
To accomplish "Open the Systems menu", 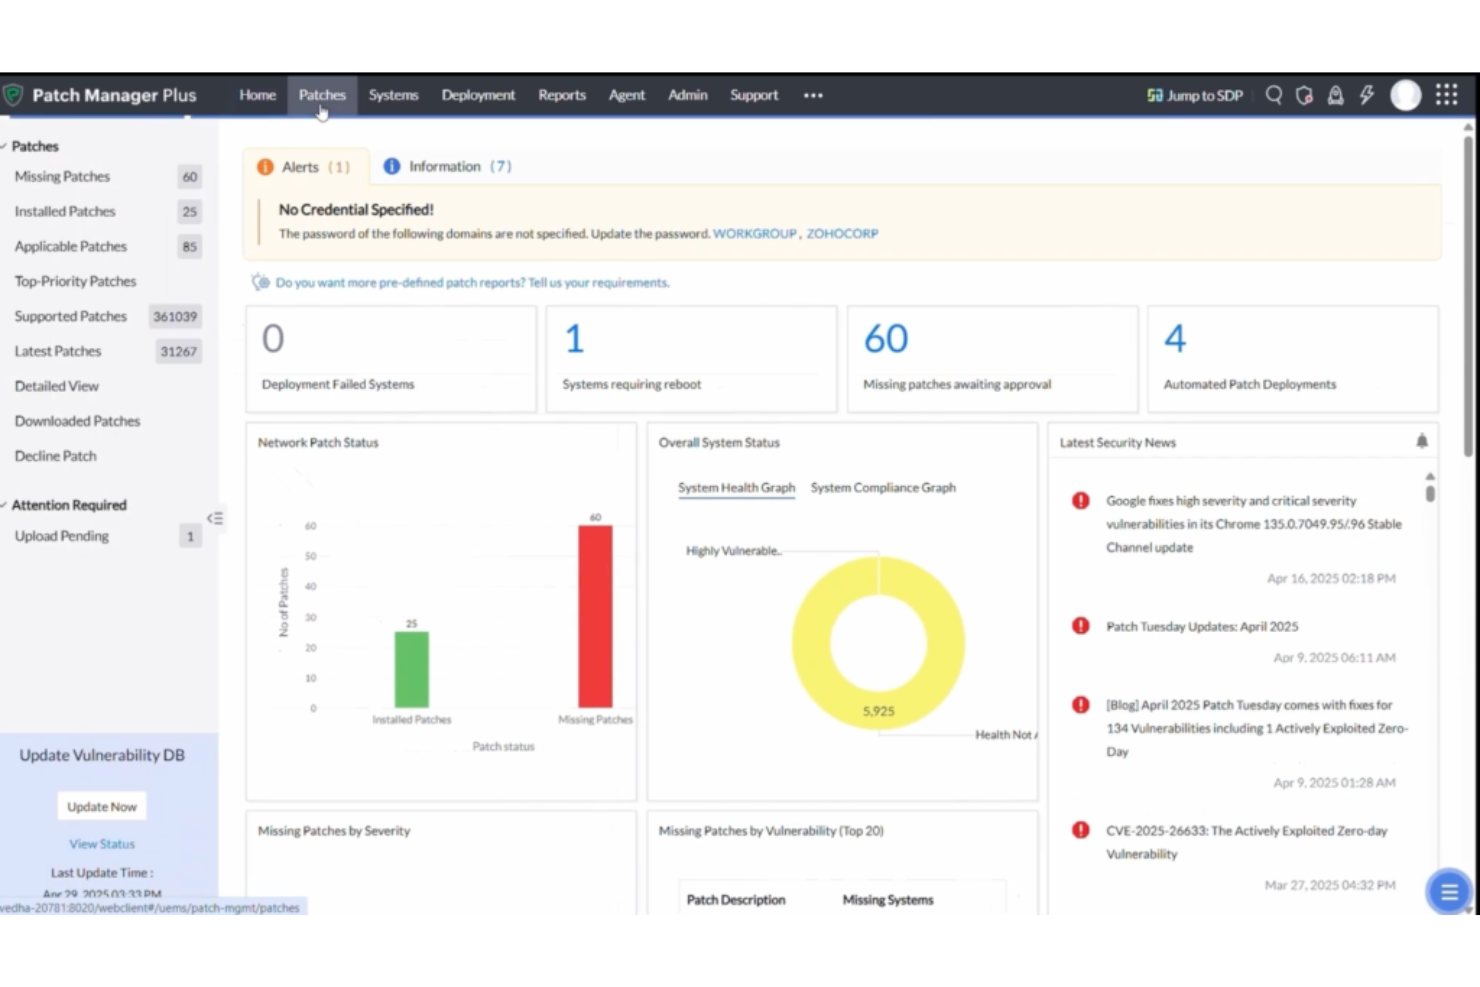I will click(x=393, y=95).
